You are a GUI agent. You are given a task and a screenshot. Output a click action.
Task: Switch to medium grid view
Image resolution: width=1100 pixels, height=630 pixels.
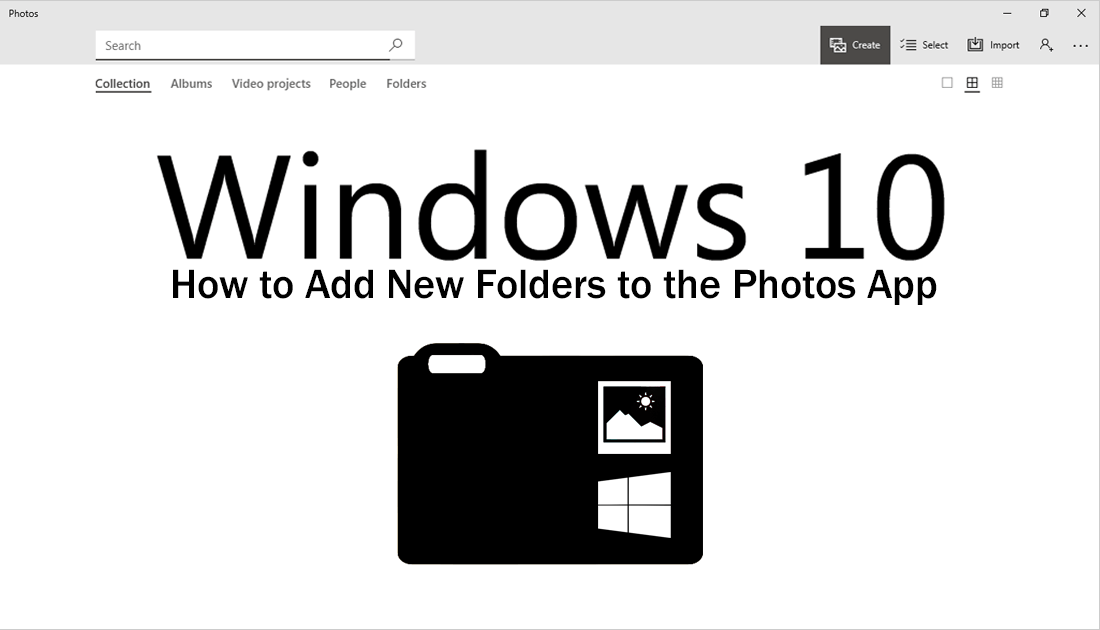pos(972,83)
